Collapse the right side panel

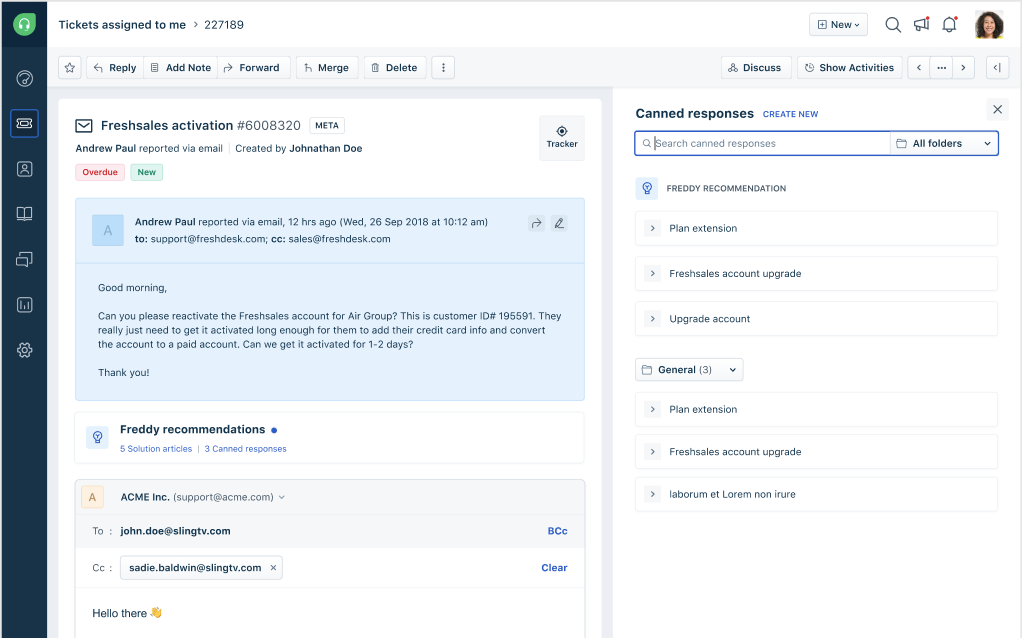pyautogui.click(x=997, y=68)
